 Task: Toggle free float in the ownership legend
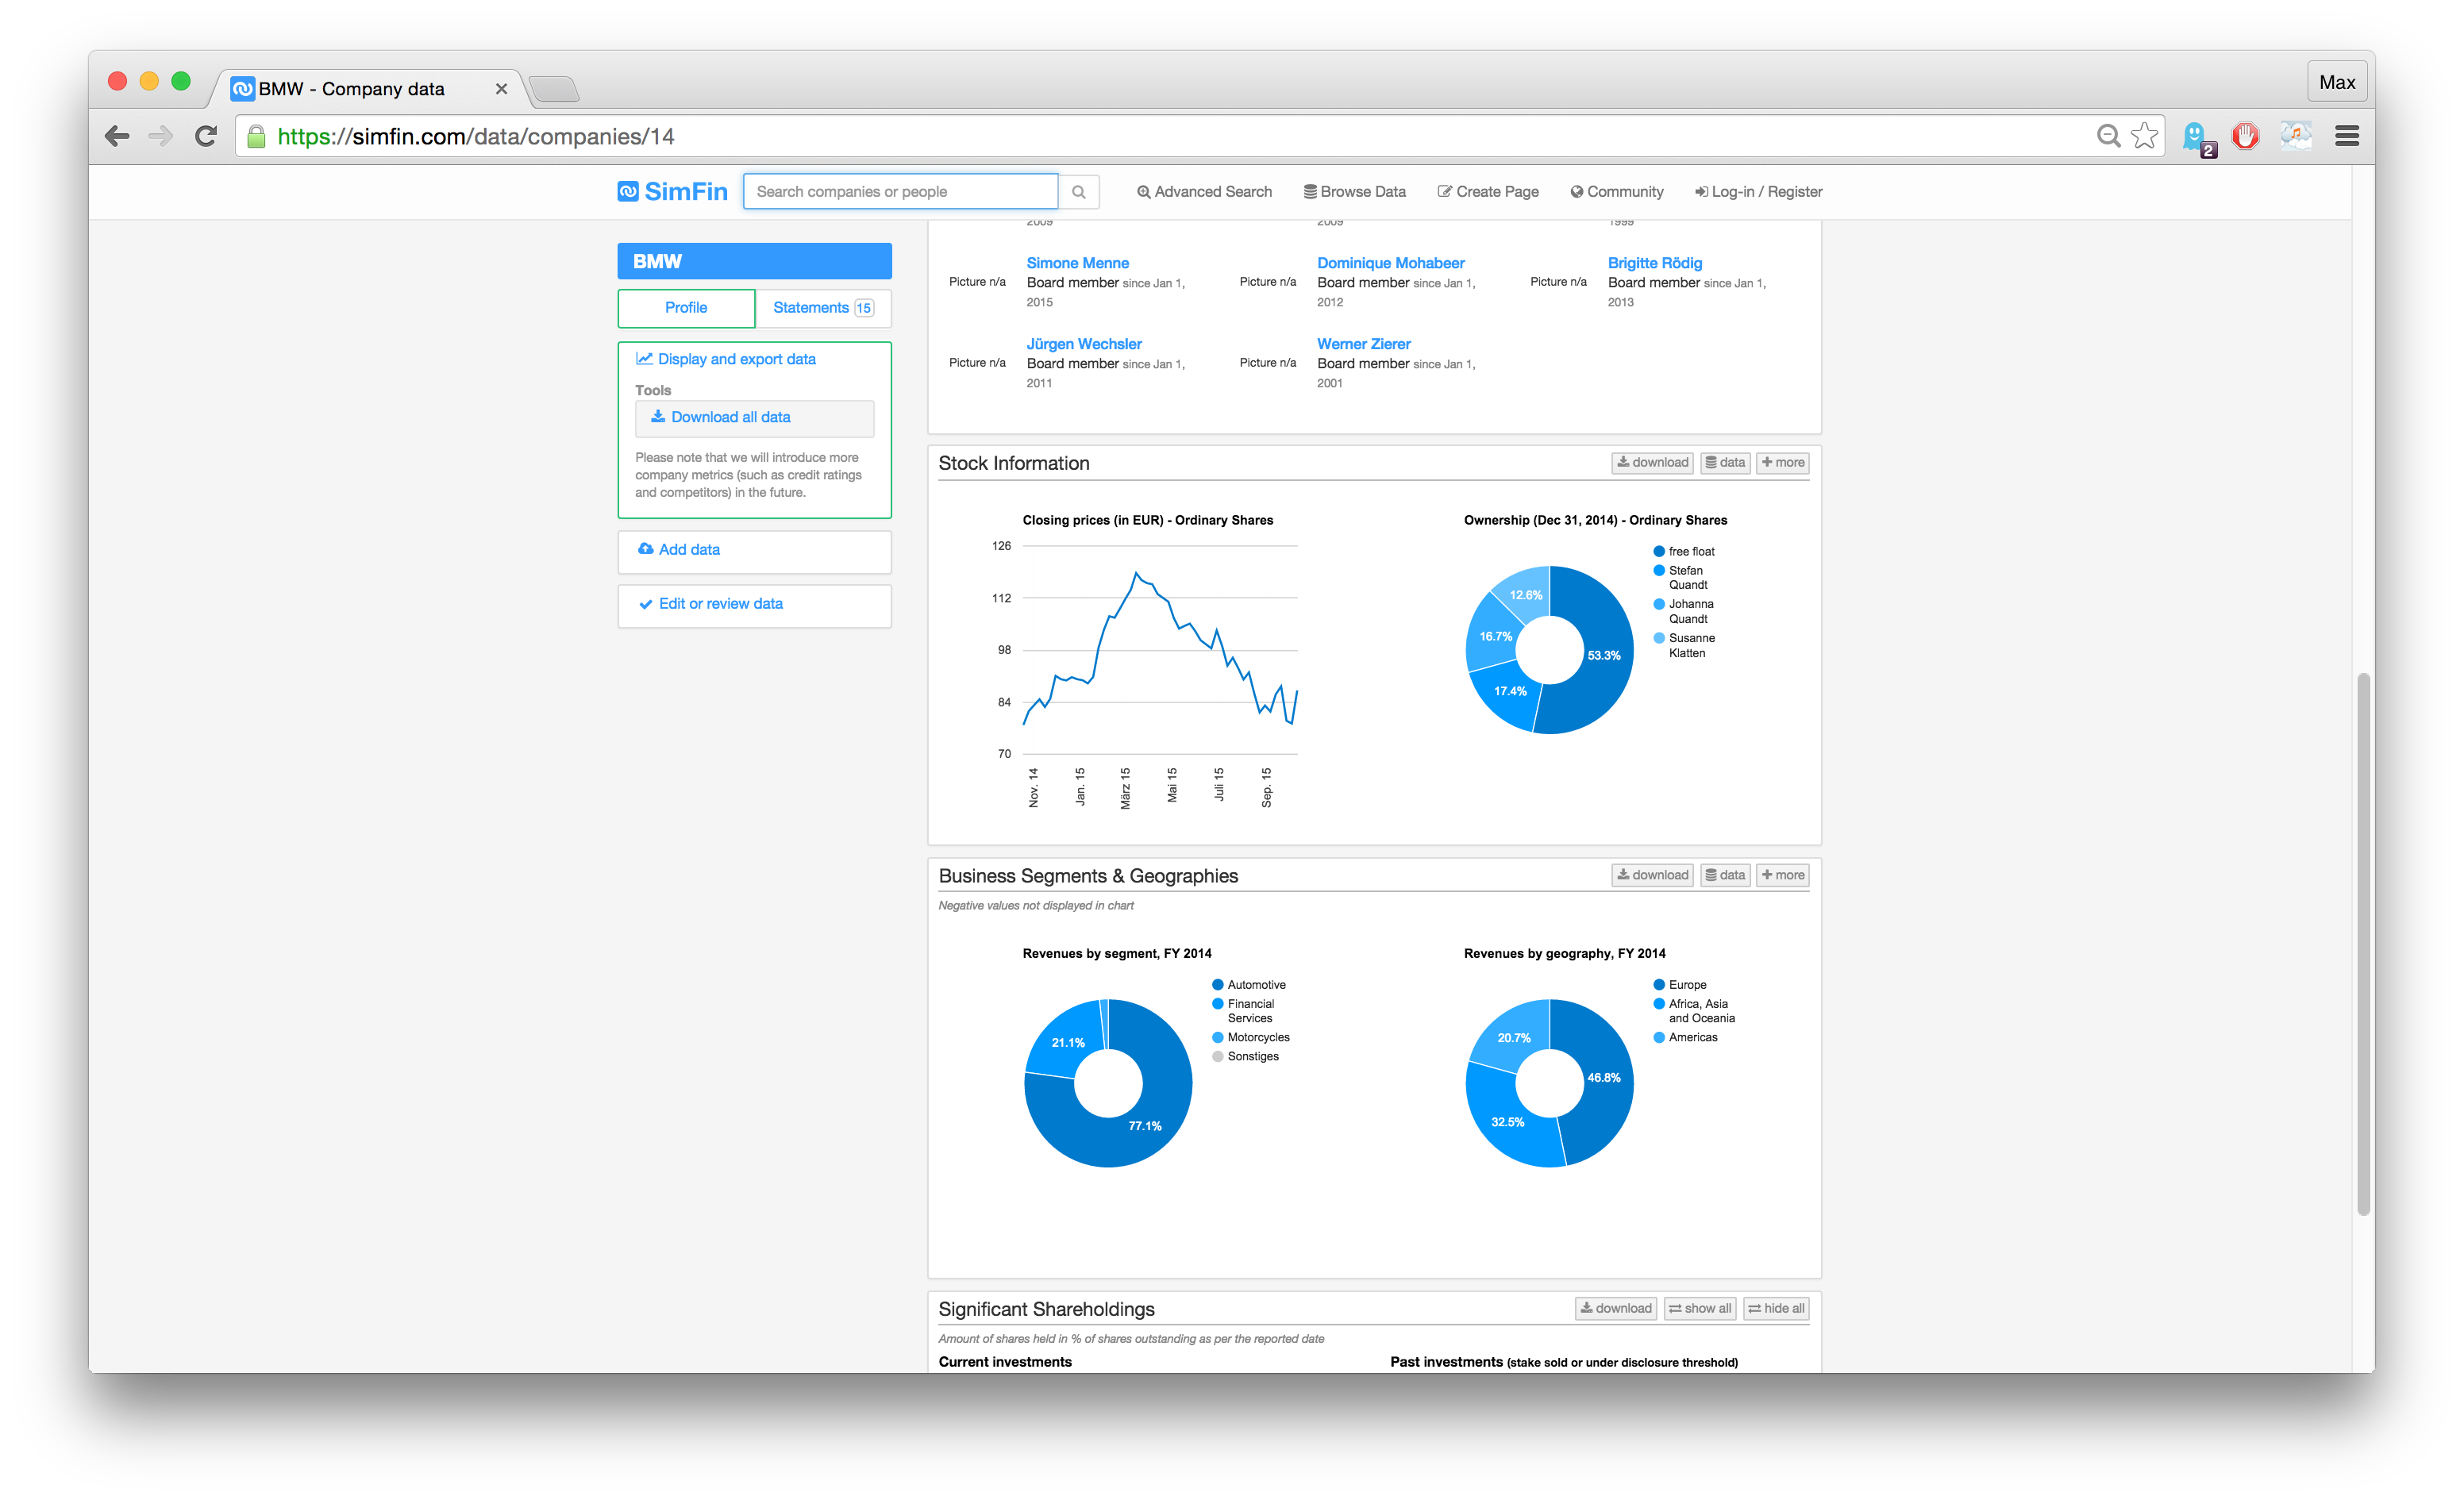tap(1690, 552)
